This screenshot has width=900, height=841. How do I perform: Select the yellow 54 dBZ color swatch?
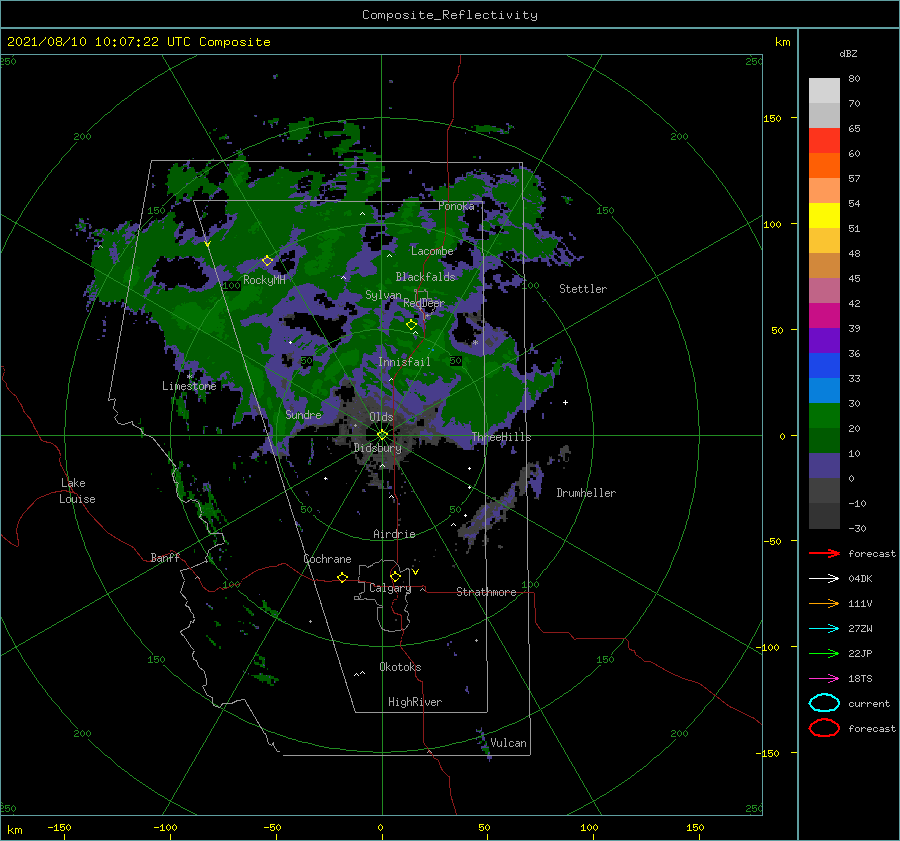pos(824,215)
